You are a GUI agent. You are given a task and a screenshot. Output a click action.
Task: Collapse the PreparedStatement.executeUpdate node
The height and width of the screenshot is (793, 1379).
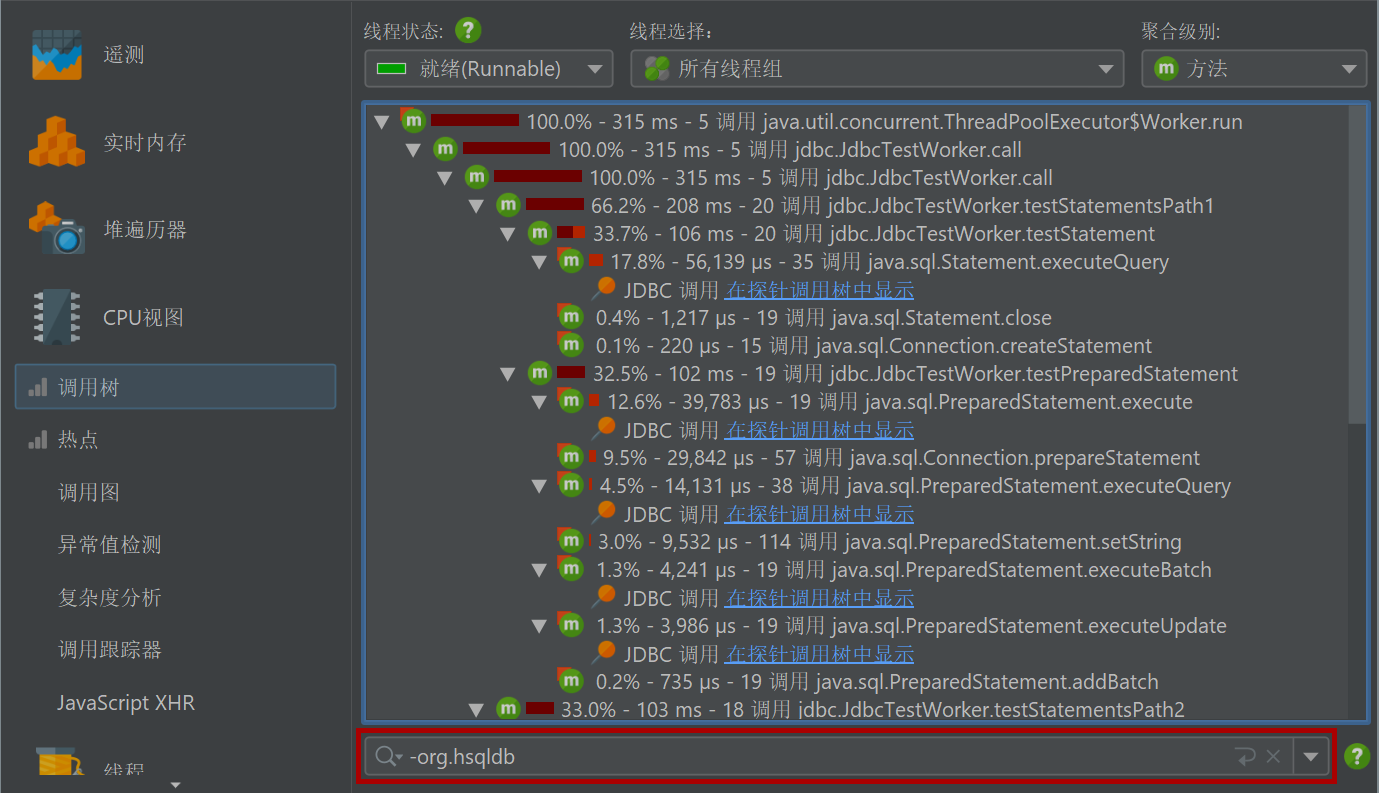pos(539,626)
